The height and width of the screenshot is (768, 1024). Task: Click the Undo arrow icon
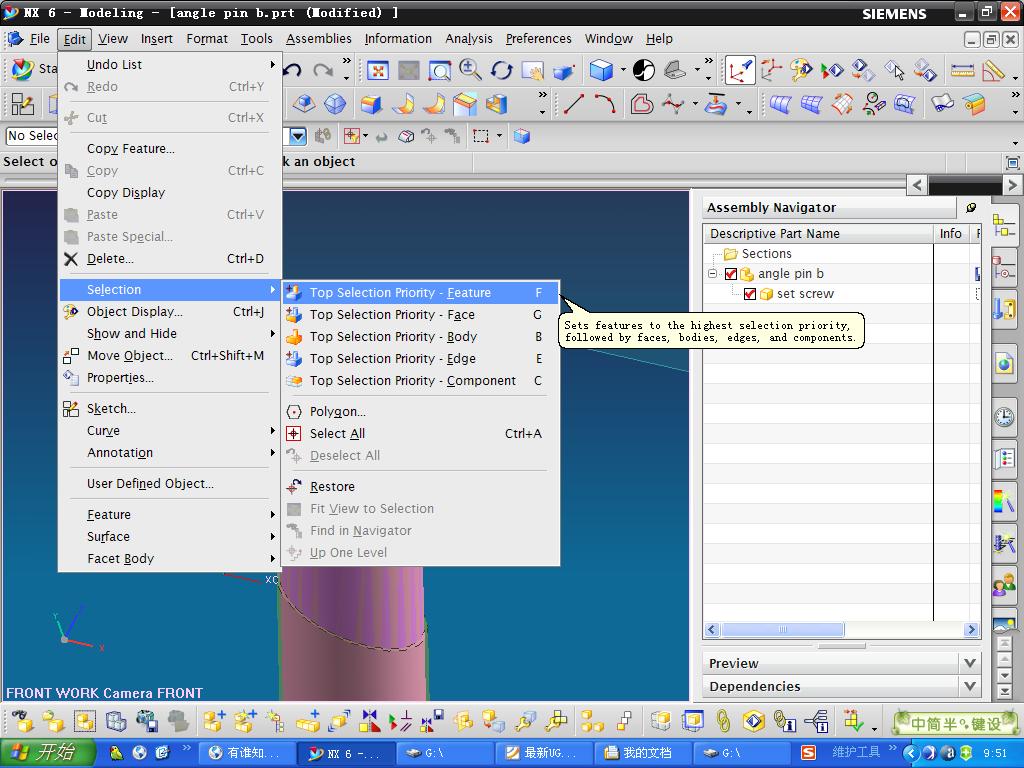292,70
